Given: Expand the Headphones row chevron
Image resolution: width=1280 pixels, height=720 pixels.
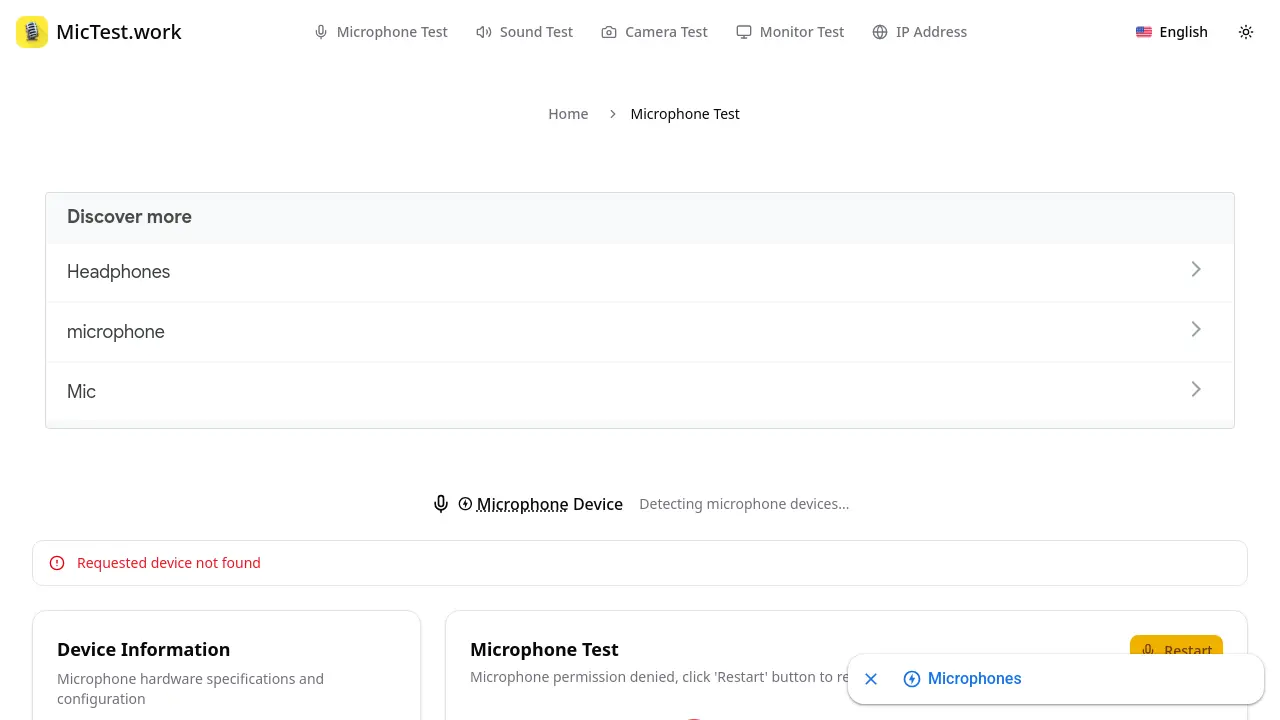Looking at the screenshot, I should [1196, 270].
